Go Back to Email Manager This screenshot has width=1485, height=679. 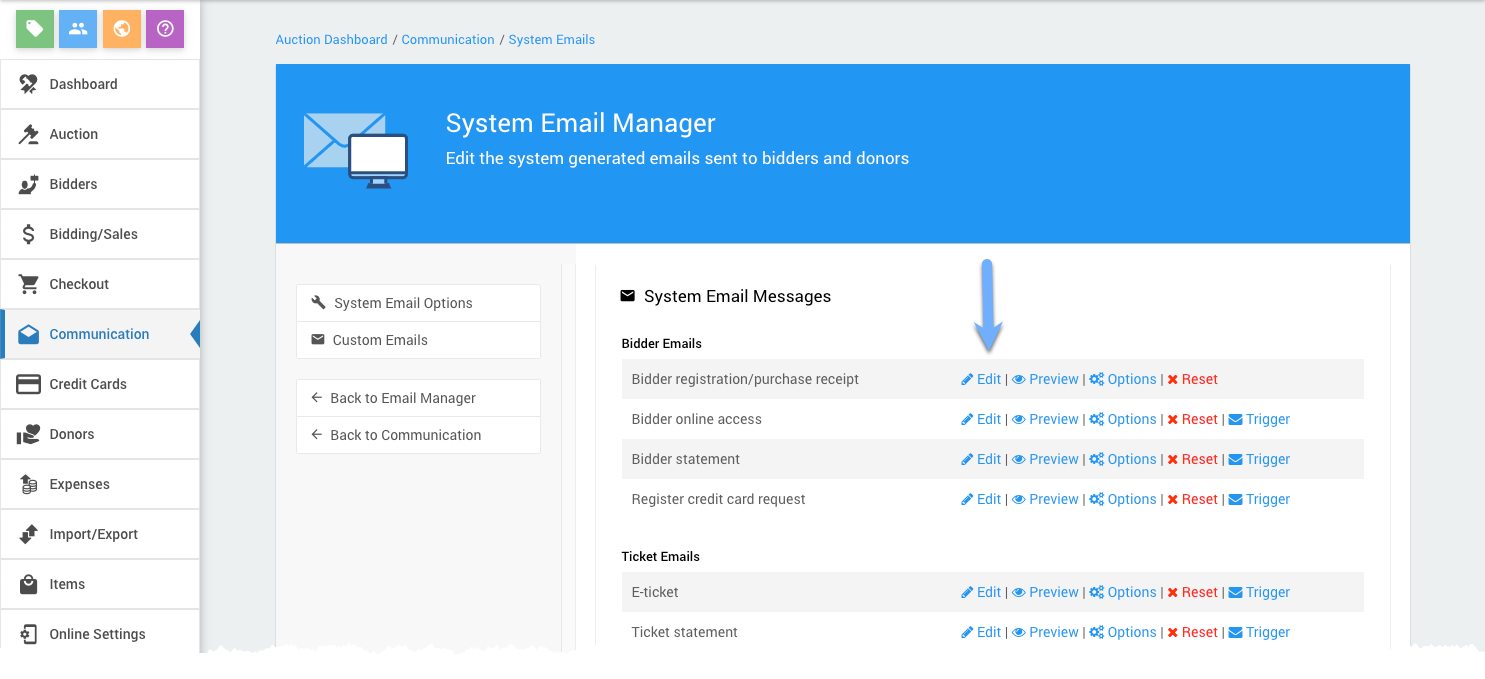(x=403, y=398)
